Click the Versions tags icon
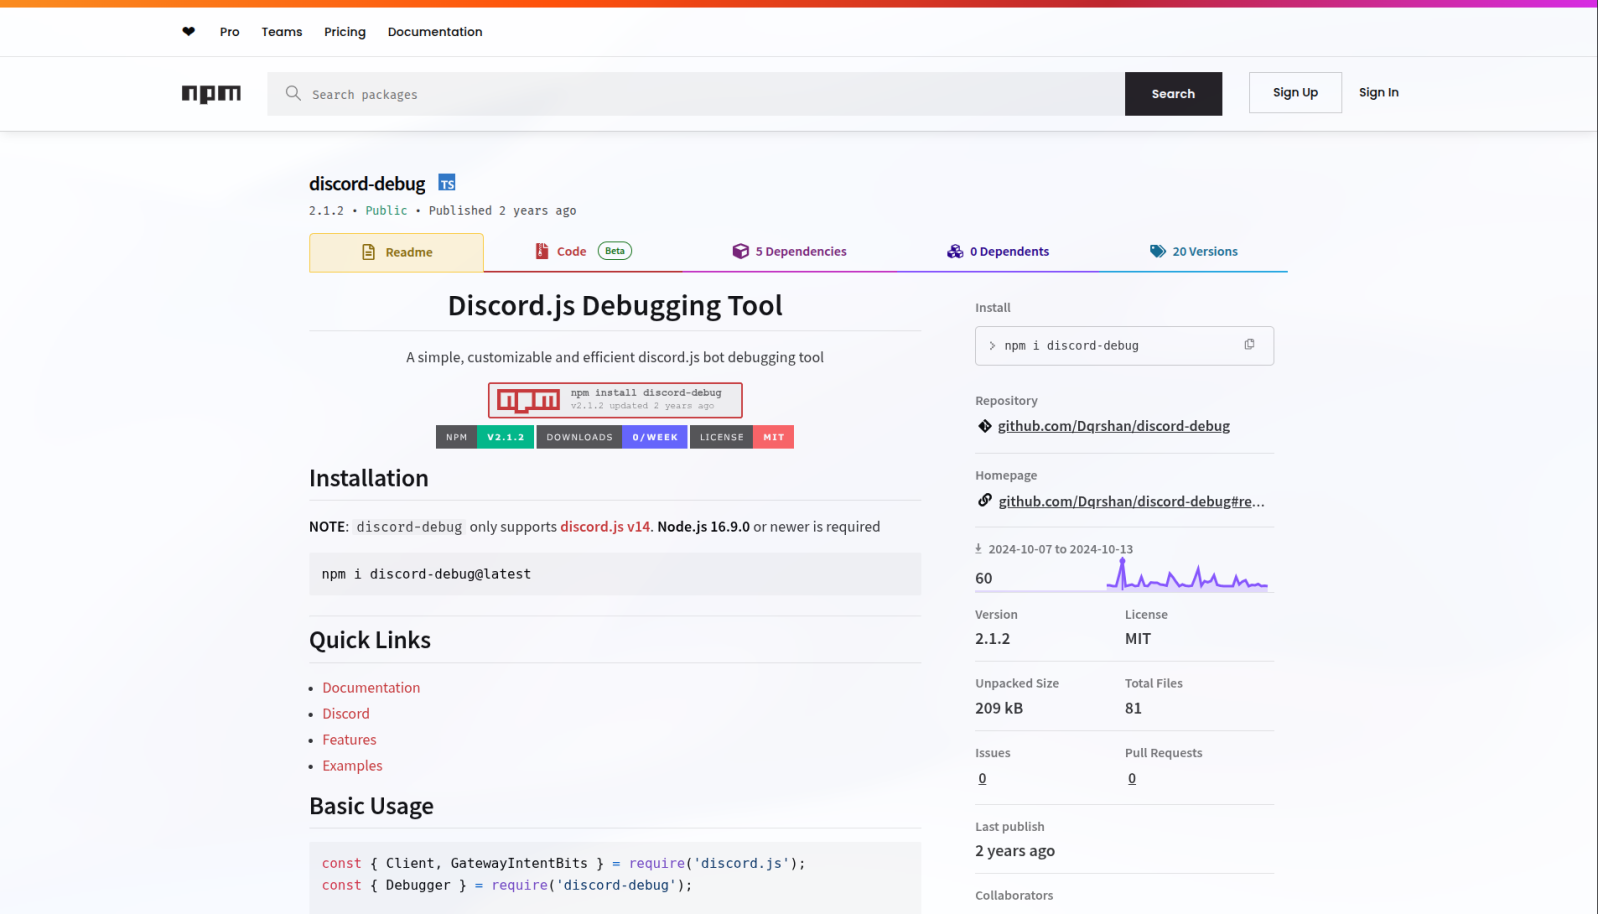The image size is (1598, 914). pyautogui.click(x=1158, y=251)
